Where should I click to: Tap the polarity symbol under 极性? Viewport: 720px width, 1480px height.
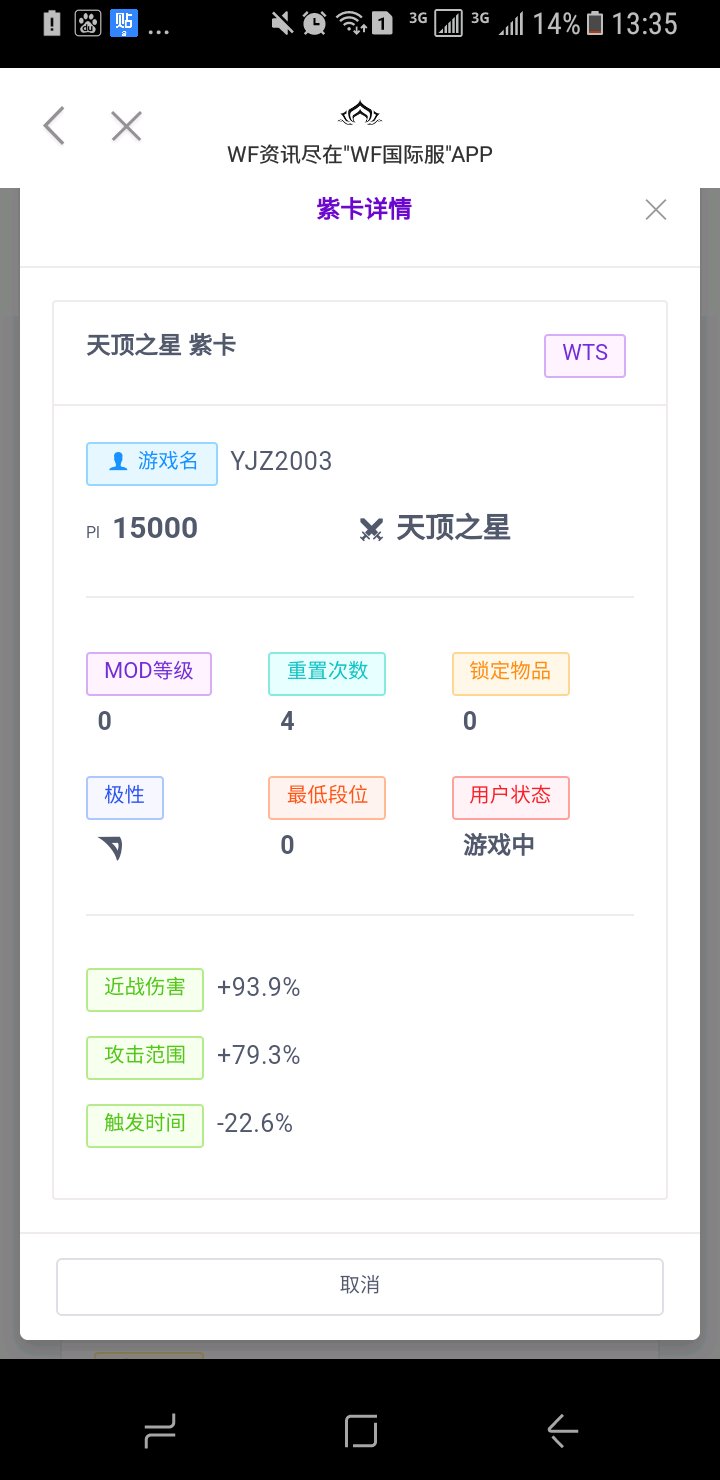[x=111, y=848]
